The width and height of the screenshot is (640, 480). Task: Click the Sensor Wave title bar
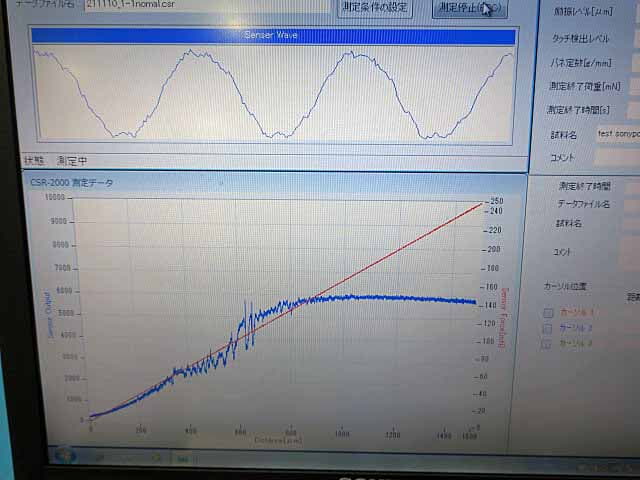273,36
